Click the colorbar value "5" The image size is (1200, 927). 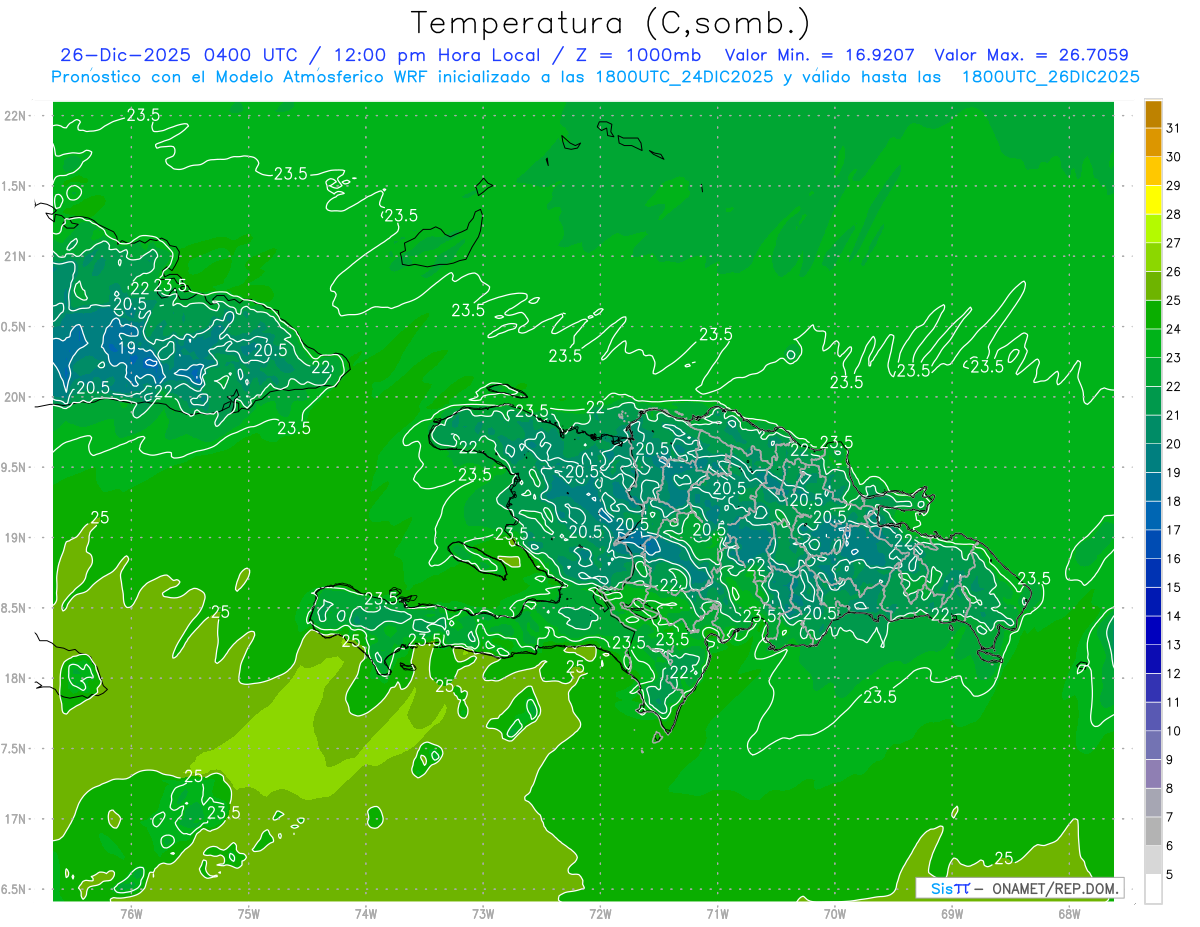(1170, 875)
